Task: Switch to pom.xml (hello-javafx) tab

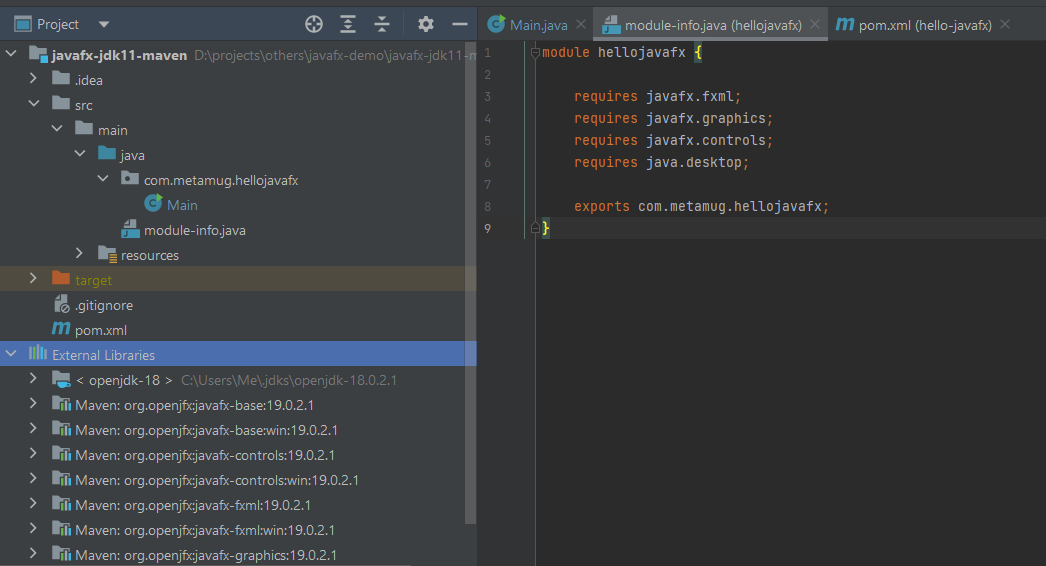Action: point(925,25)
